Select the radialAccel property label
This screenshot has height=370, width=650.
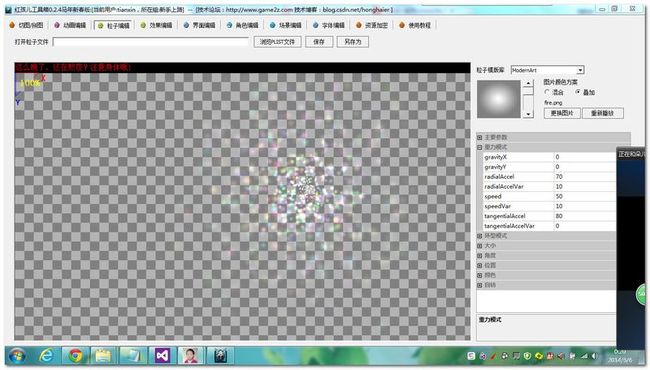click(x=499, y=177)
